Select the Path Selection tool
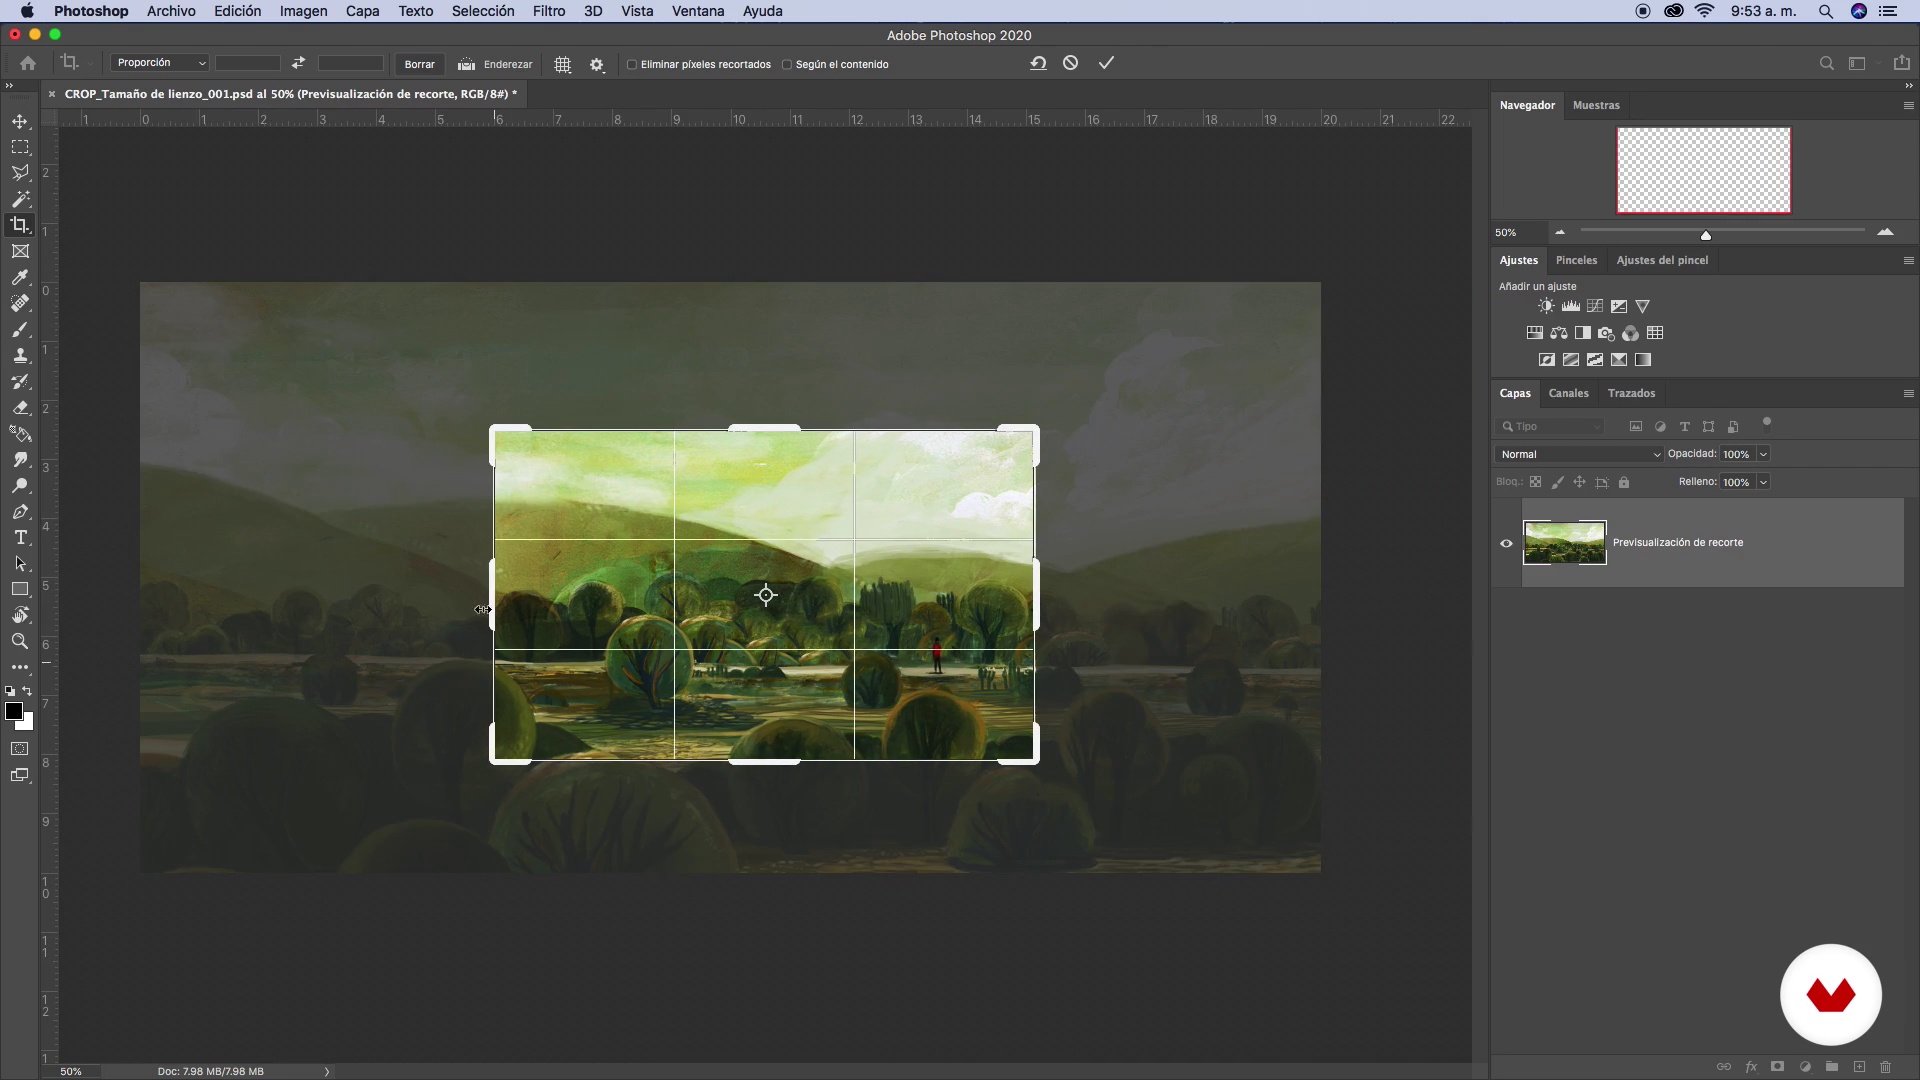1920x1080 pixels. 20,563
